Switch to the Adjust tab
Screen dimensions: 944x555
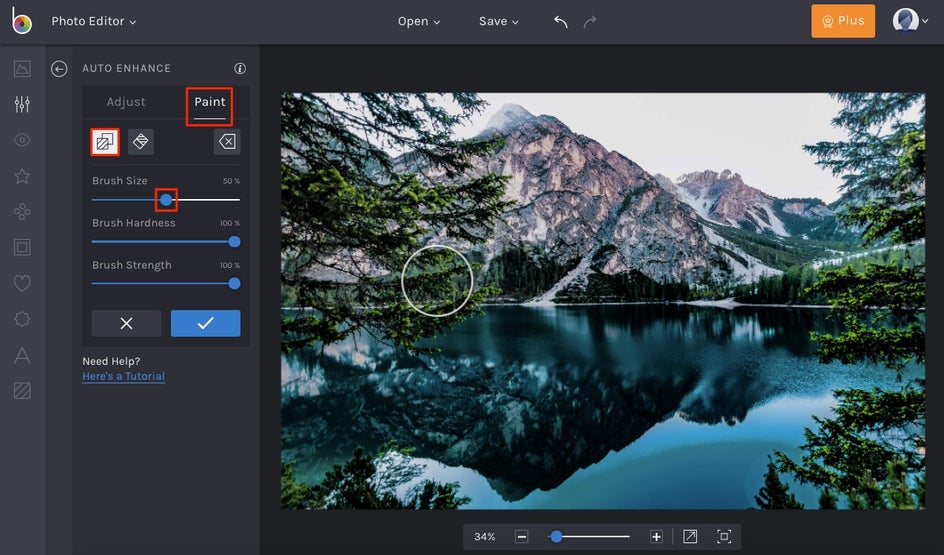tap(126, 102)
